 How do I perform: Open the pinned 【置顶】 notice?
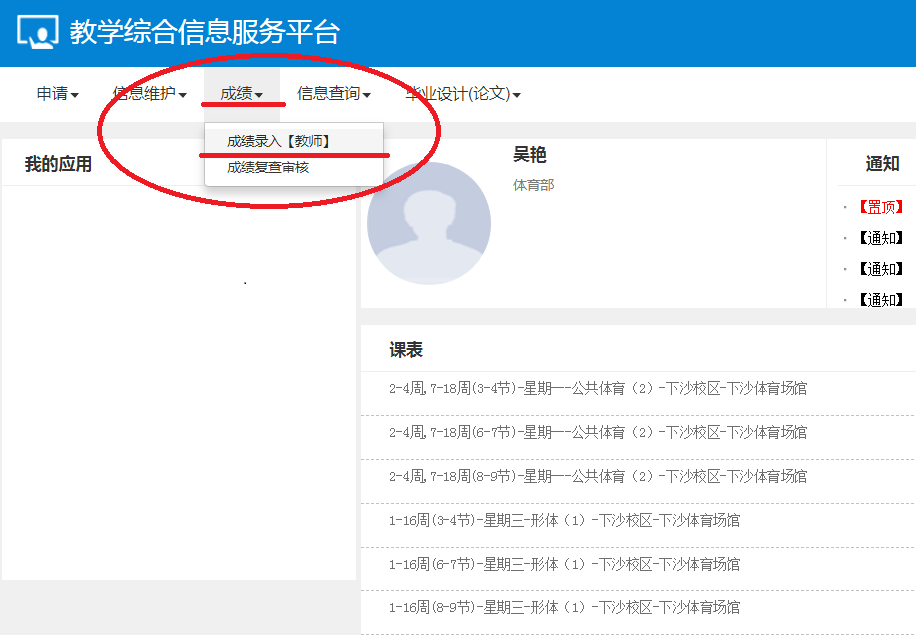pos(879,207)
